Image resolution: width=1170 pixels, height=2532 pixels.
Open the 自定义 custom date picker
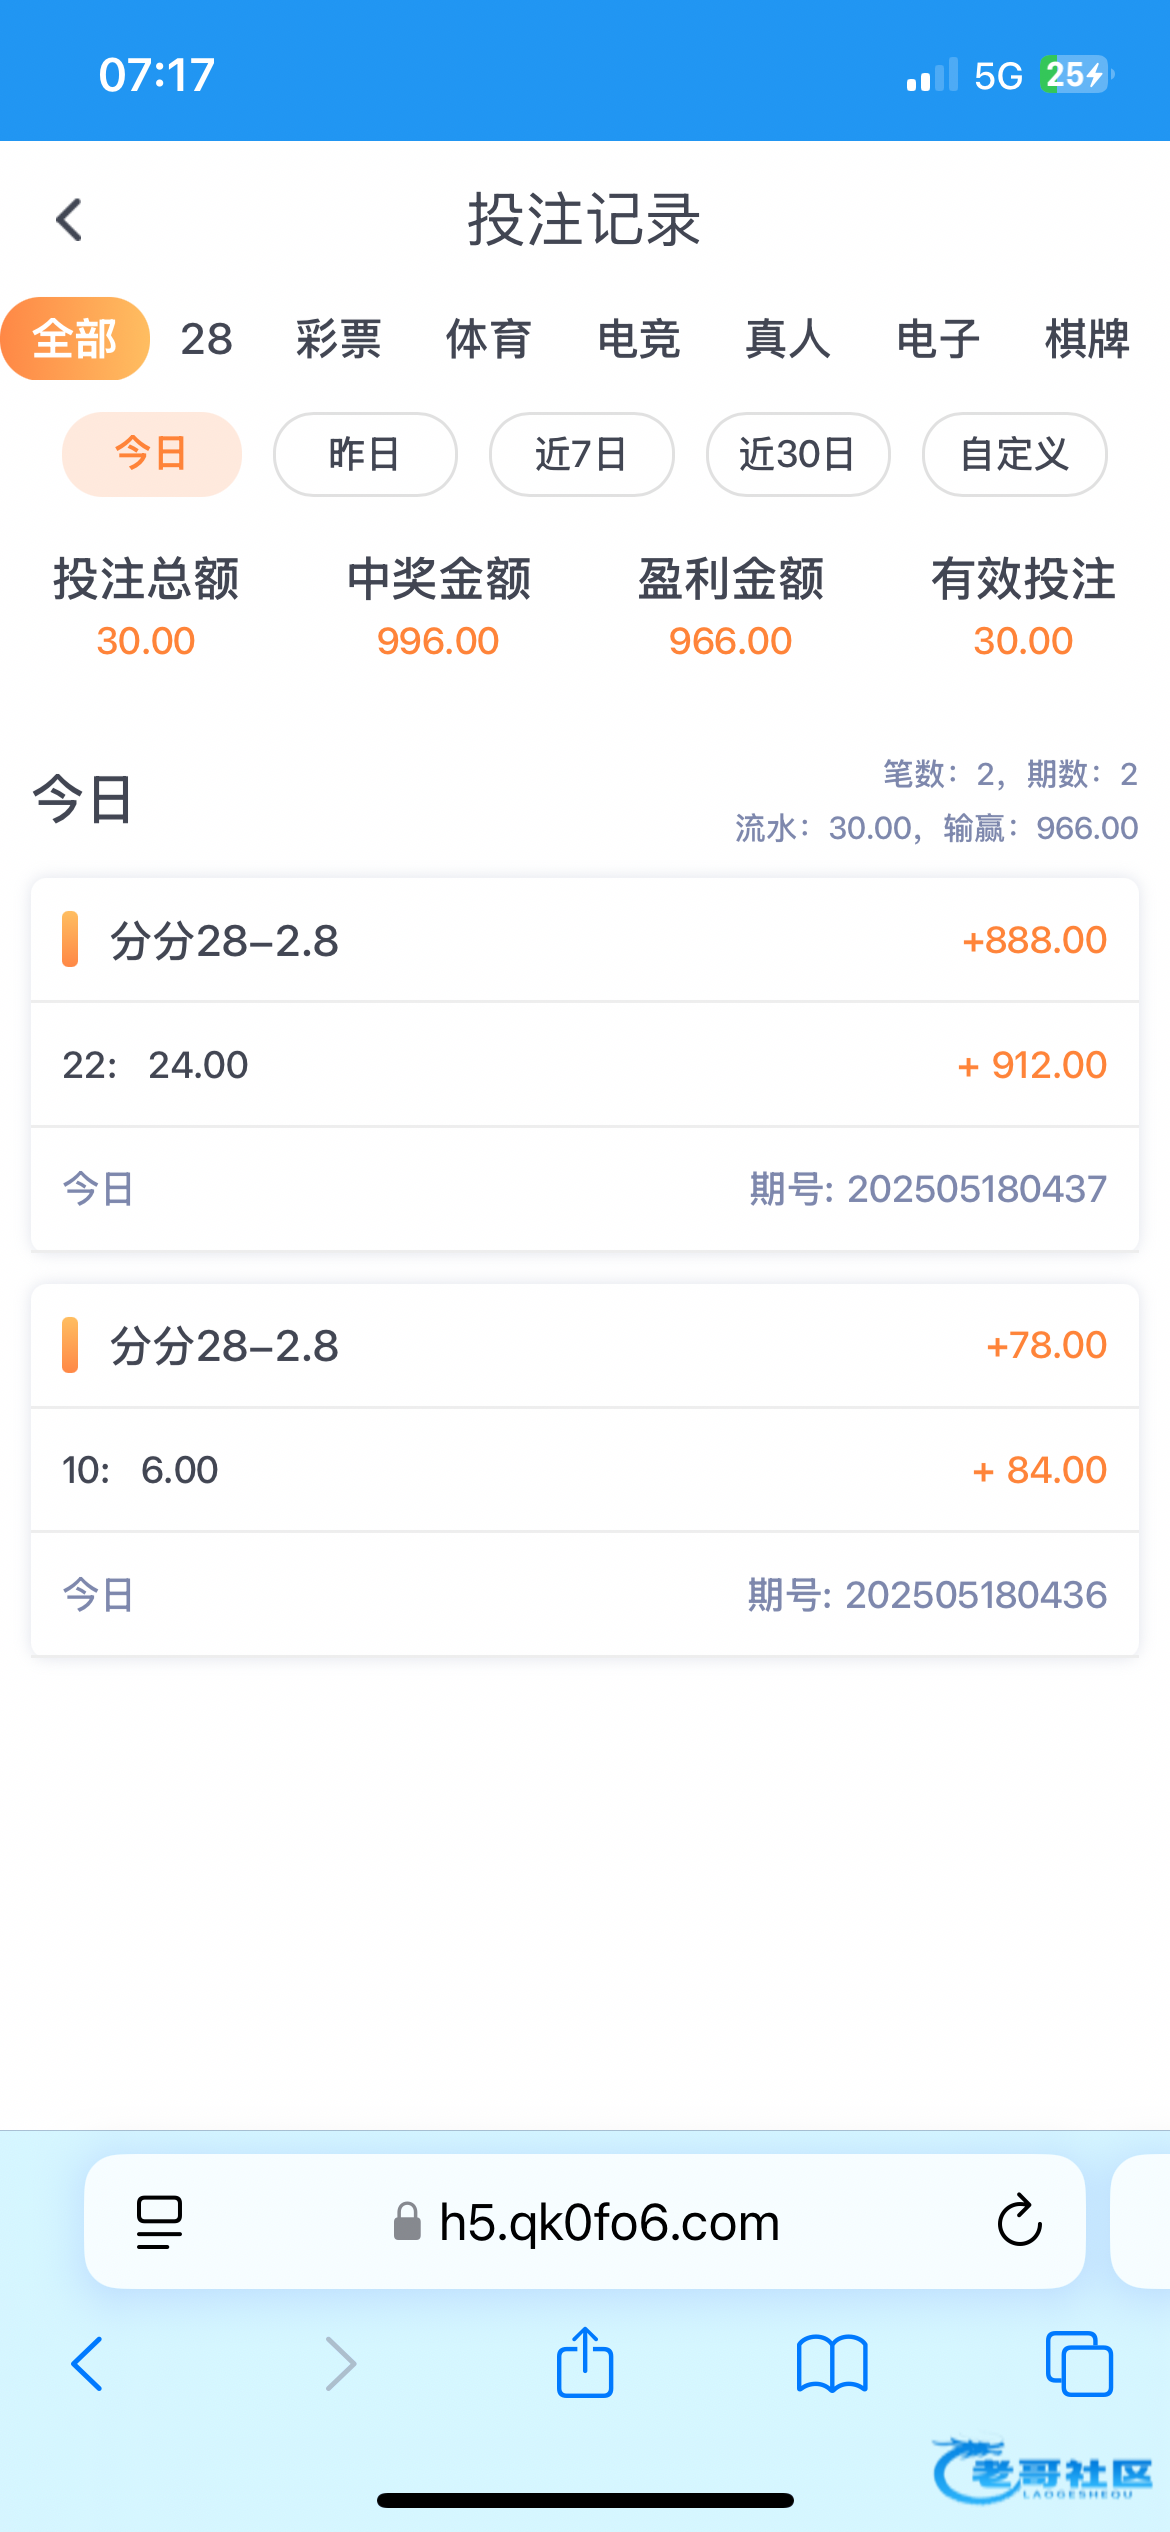(x=1014, y=454)
